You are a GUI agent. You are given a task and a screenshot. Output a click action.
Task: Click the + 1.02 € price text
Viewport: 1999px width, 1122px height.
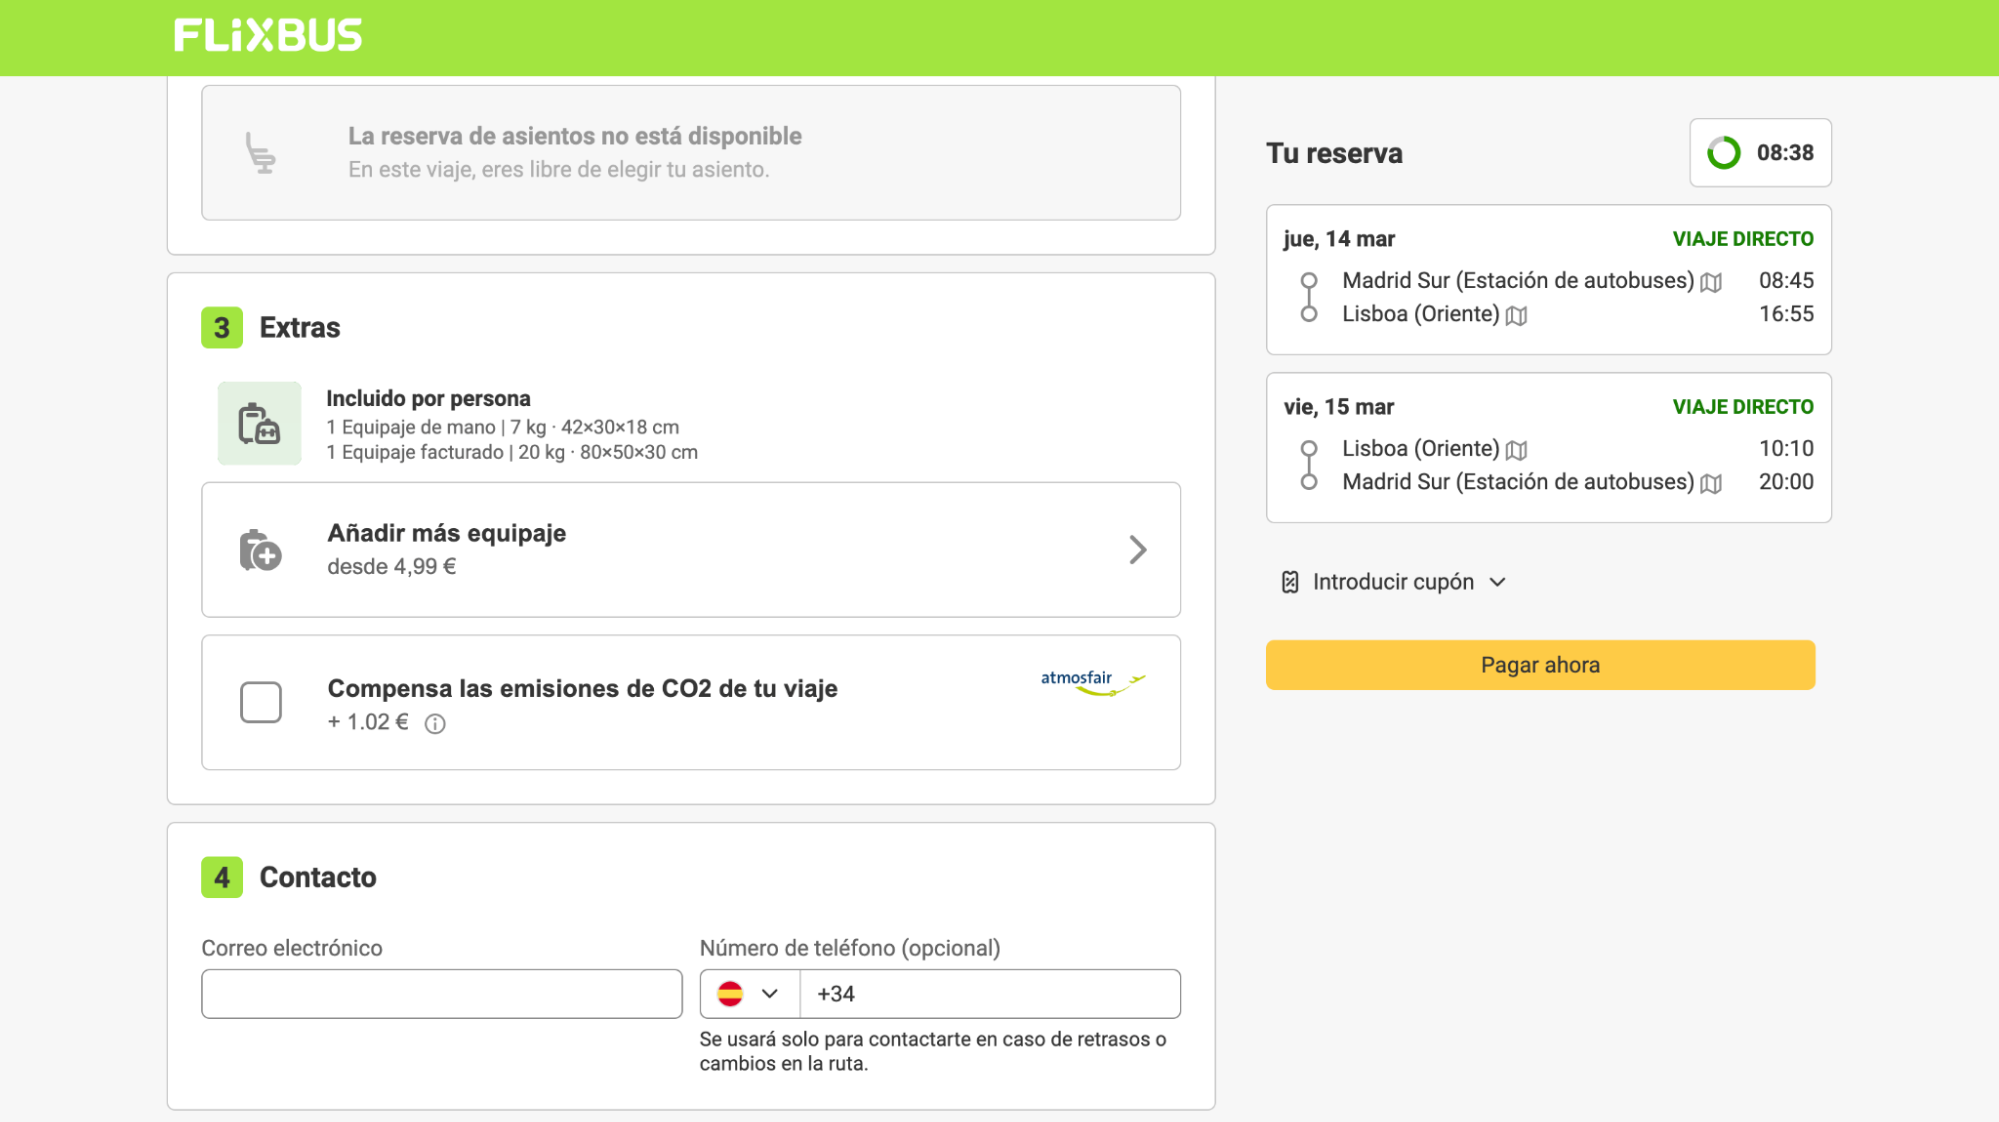(x=368, y=722)
